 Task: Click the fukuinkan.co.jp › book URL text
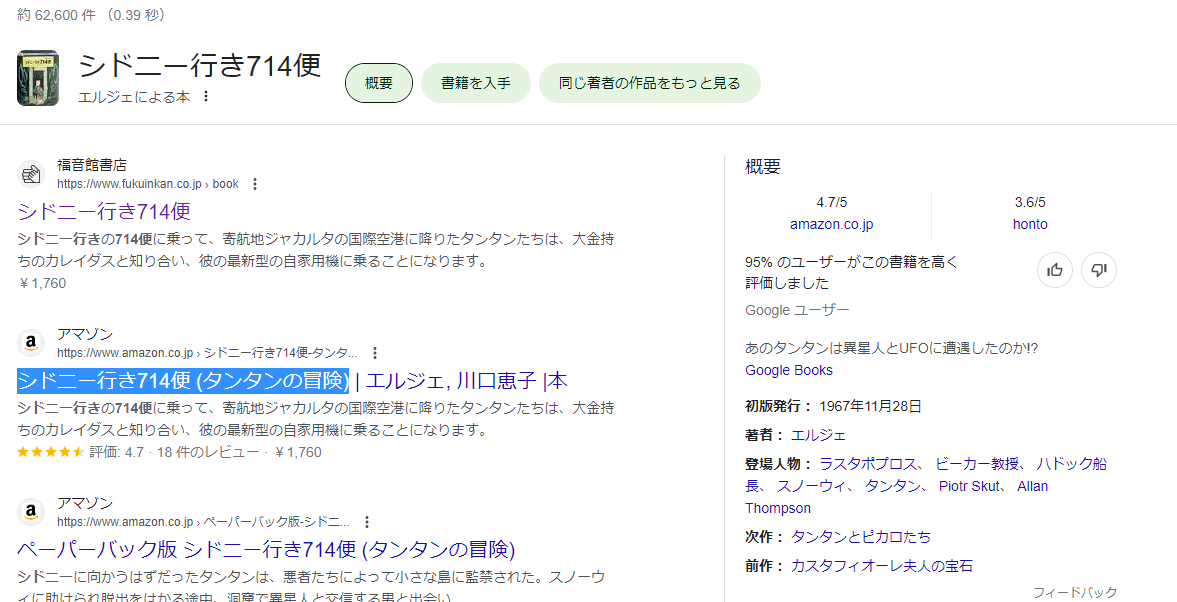coord(148,184)
